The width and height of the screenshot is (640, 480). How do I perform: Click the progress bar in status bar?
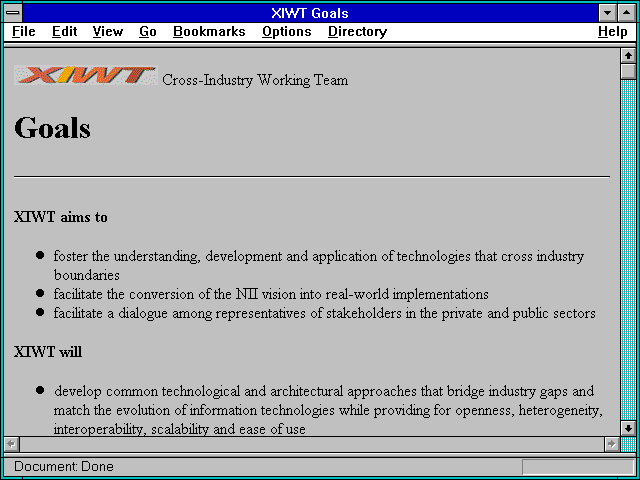(x=578, y=467)
